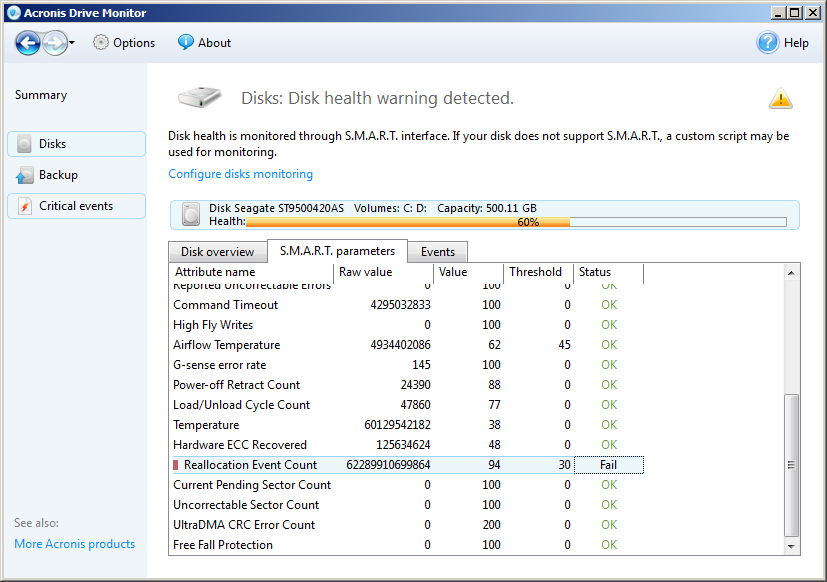Maximize the Acronis Drive Monitor window
This screenshot has width=827, height=582.
(x=794, y=13)
